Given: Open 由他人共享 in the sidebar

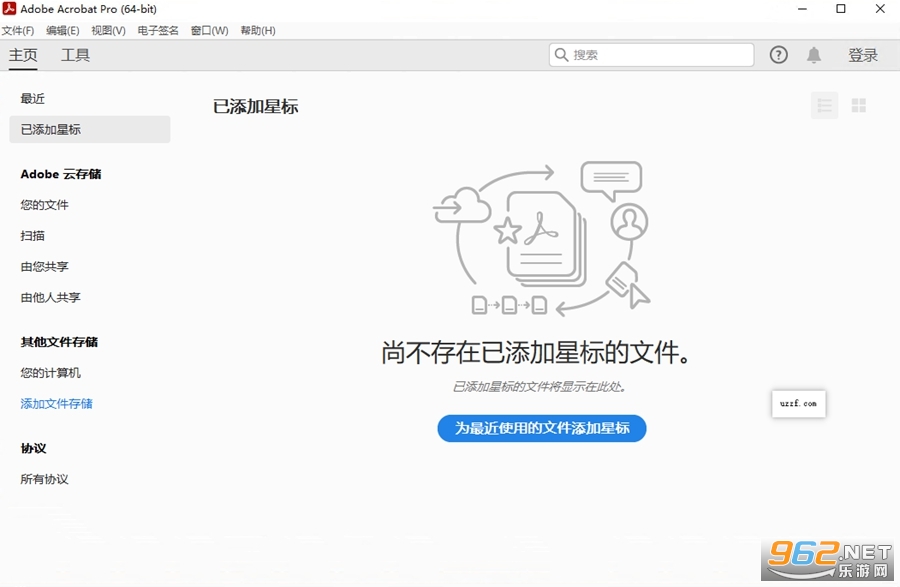Looking at the screenshot, I should tap(51, 298).
